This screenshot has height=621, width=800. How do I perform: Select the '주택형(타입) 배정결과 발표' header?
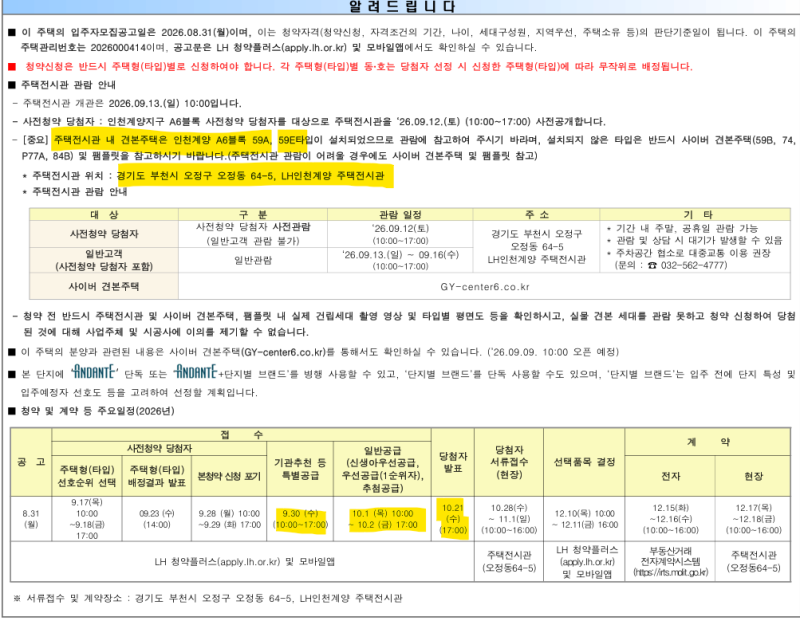coord(157,476)
